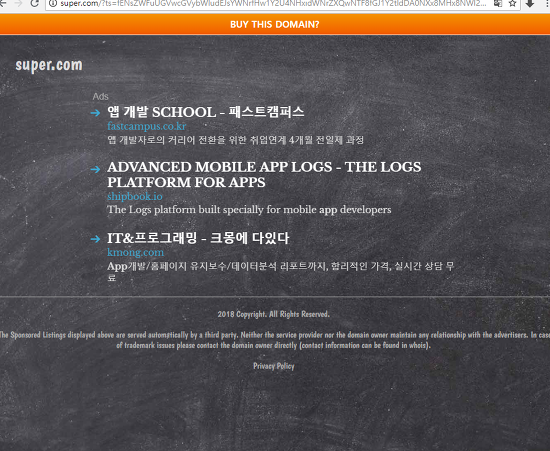This screenshot has width=550, height=451.
Task: Bookmark this page with the star icon
Action: [512, 4]
